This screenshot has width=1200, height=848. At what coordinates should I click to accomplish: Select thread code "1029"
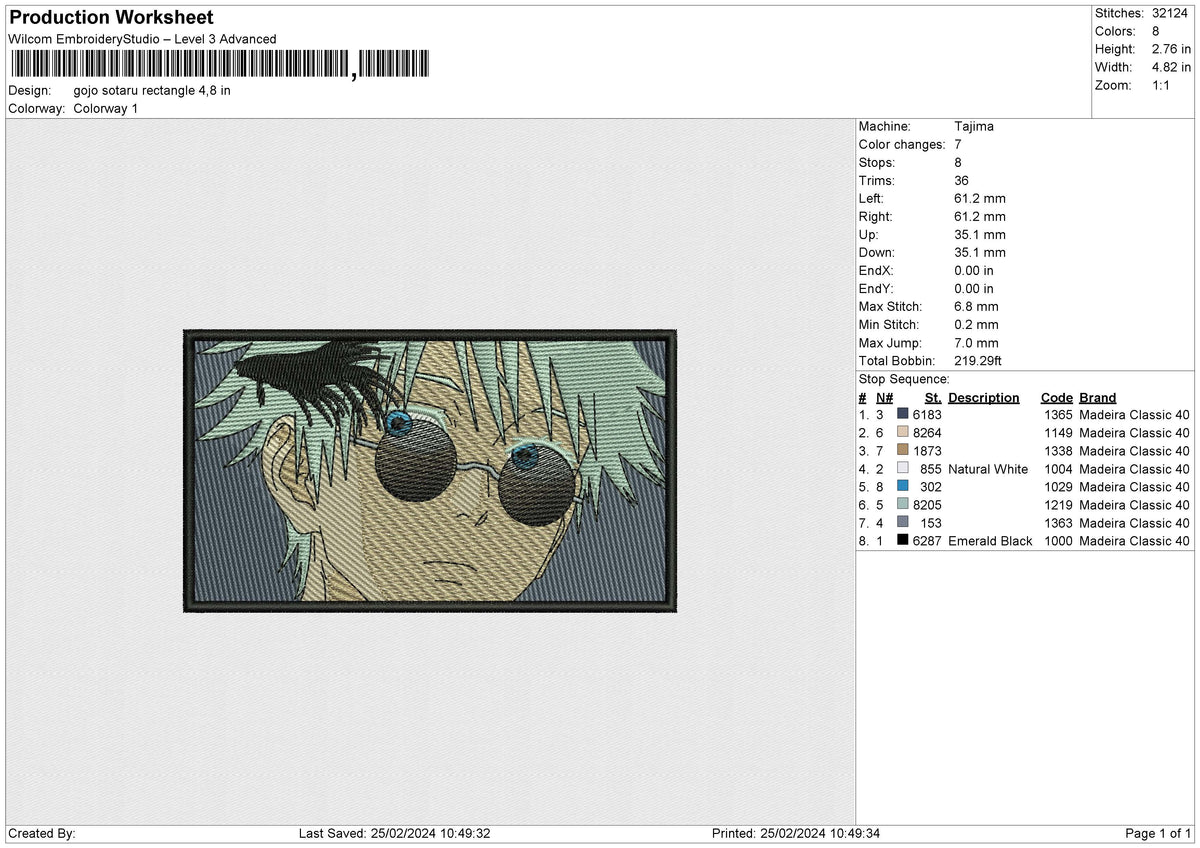click(x=1058, y=487)
